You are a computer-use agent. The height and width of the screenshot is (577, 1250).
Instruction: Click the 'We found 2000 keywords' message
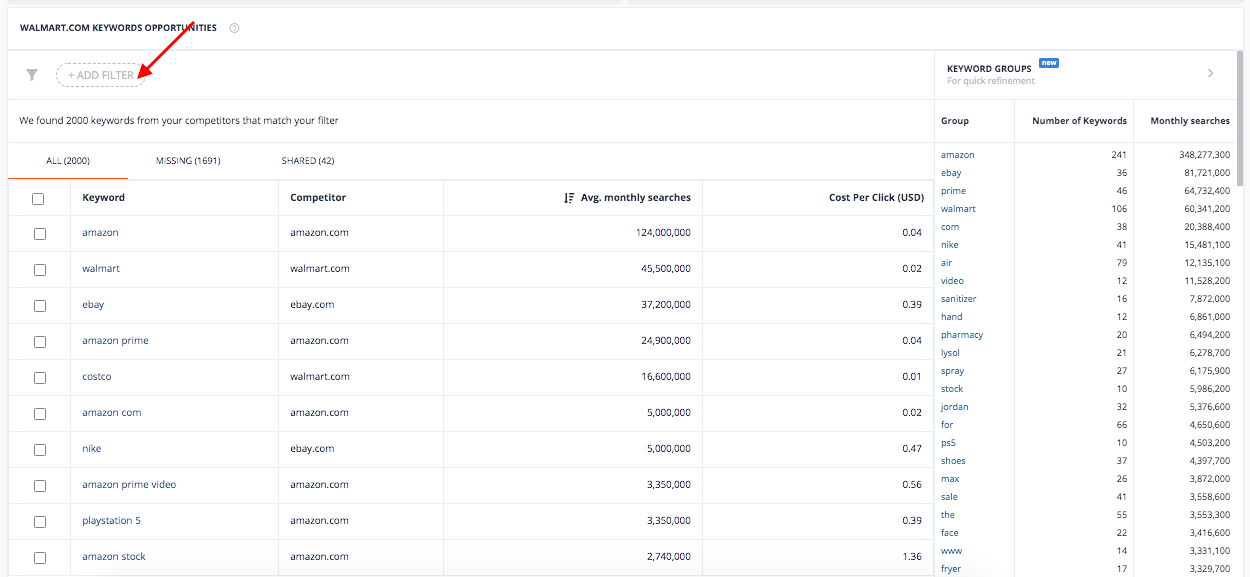(x=179, y=121)
